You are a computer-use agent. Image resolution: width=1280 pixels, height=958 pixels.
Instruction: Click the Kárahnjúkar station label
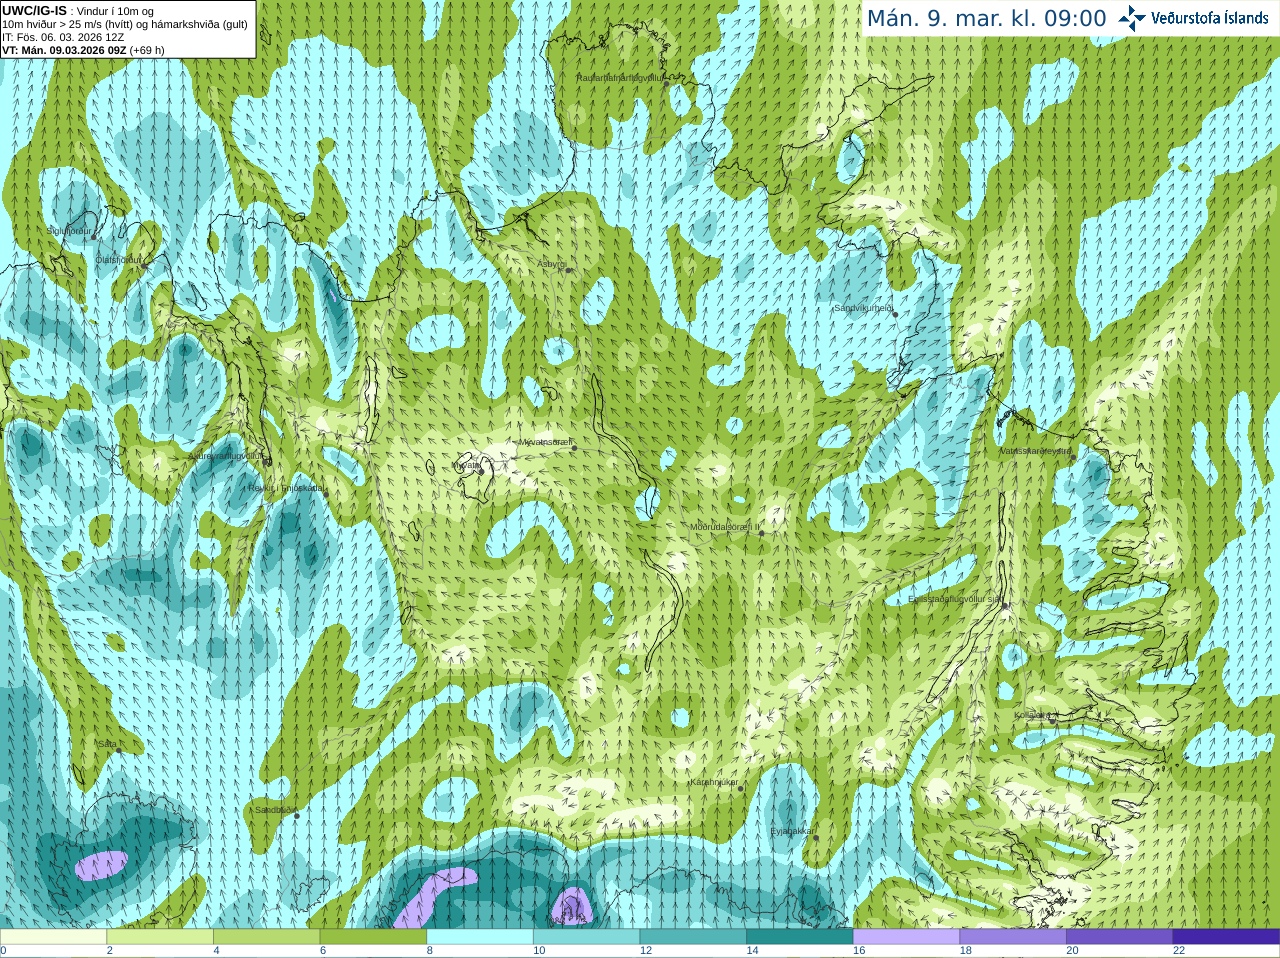click(x=714, y=783)
